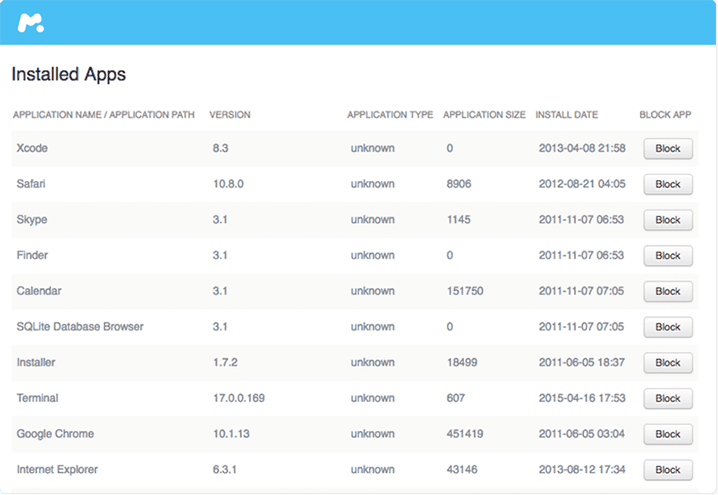Click the Application Type column header
The width and height of the screenshot is (718, 495).
pyautogui.click(x=390, y=114)
